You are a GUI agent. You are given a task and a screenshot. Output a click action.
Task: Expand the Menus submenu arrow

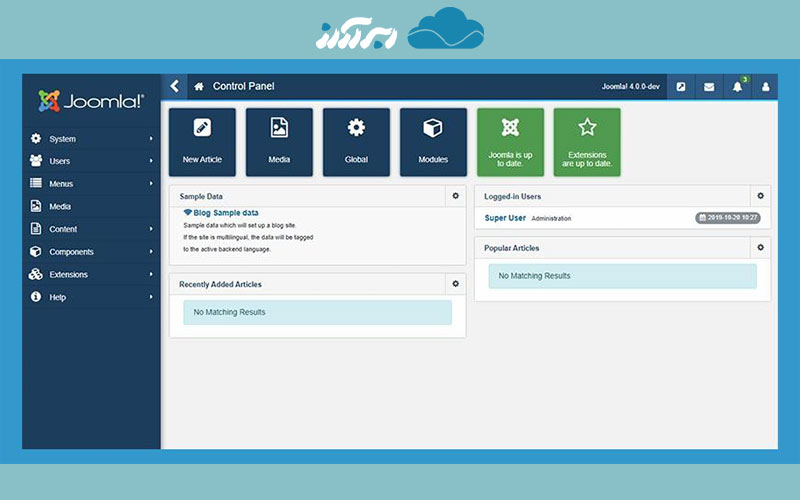tap(151, 184)
